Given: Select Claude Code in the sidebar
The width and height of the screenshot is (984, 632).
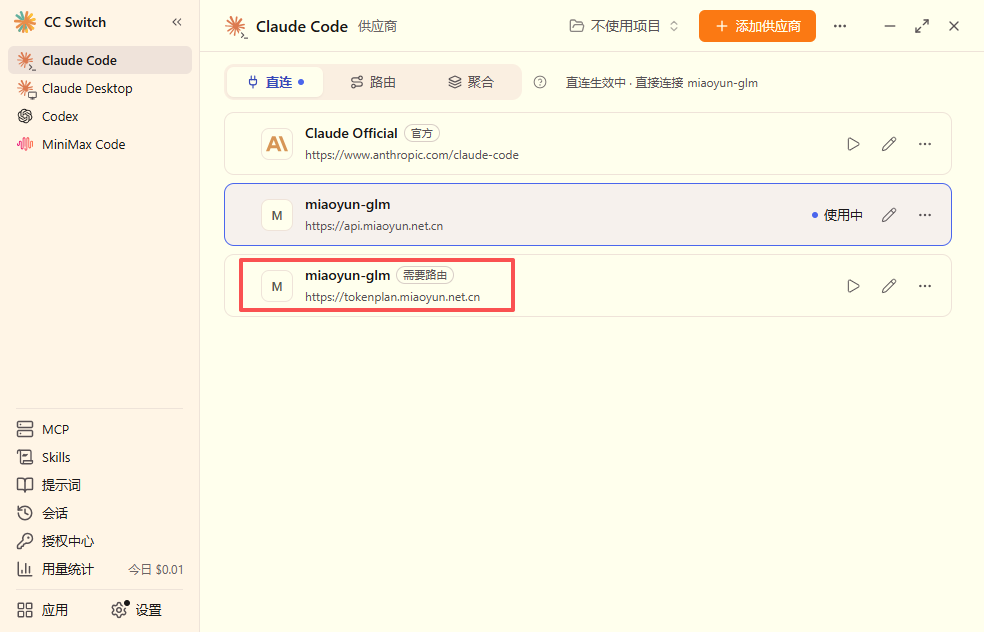Looking at the screenshot, I should point(100,60).
